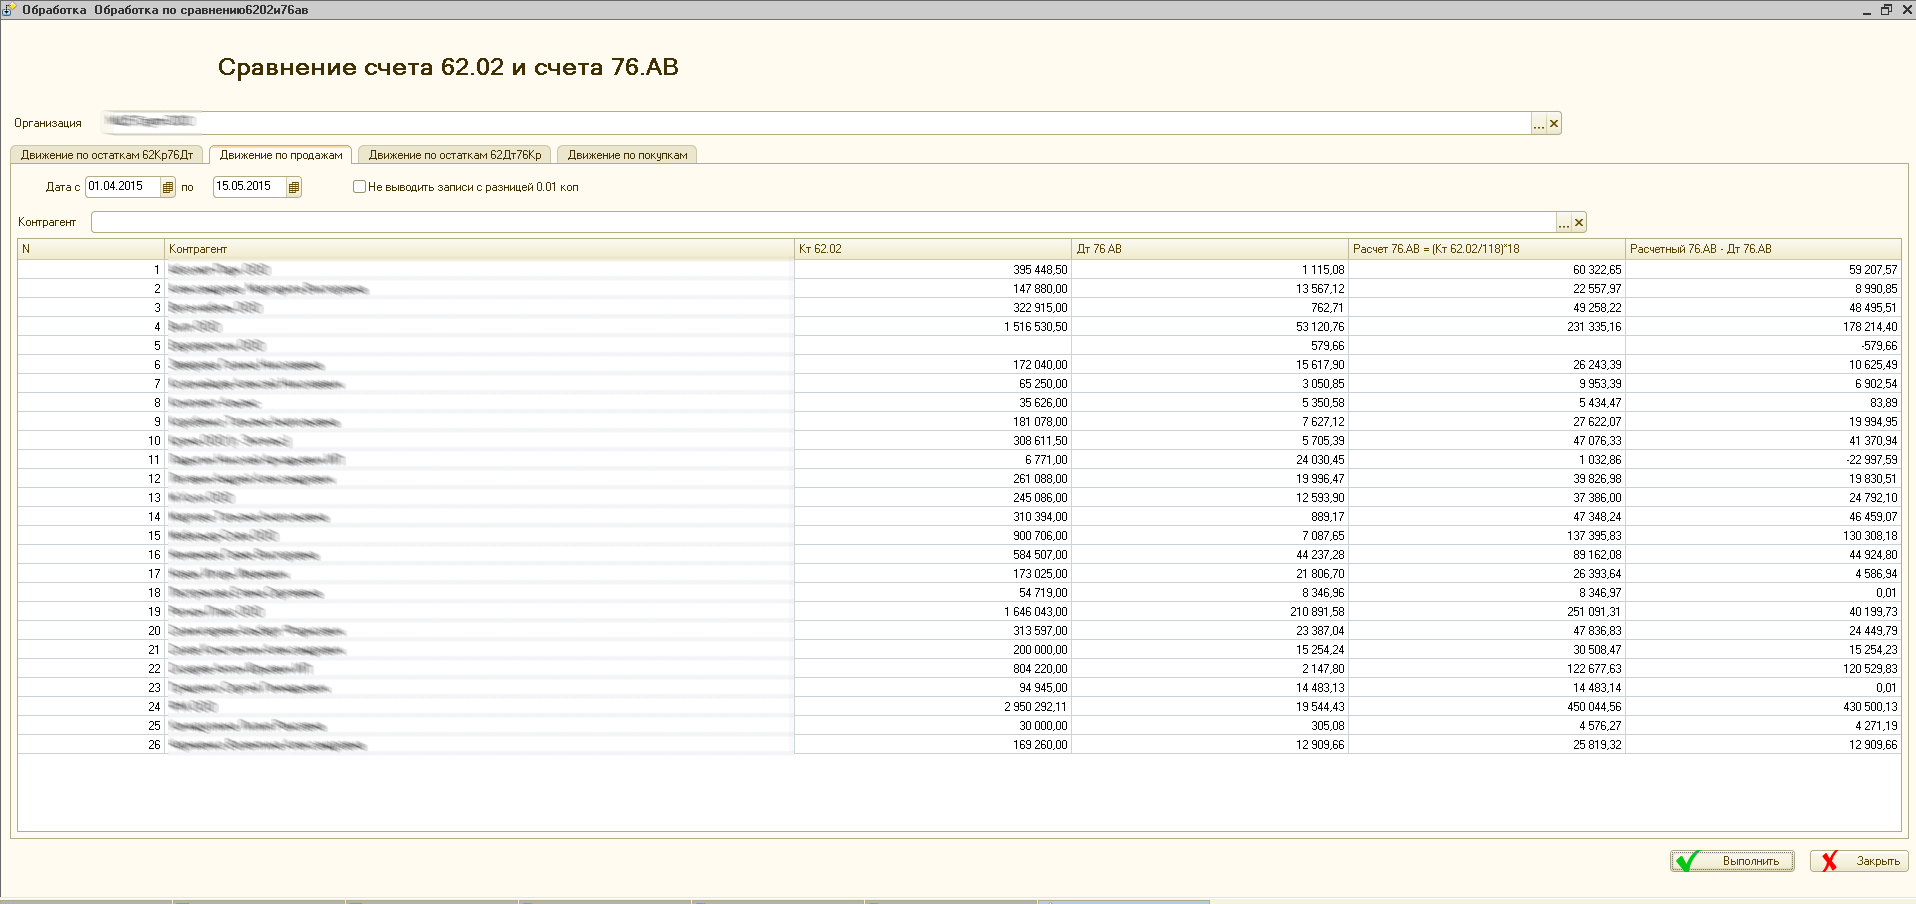Screen dimensions: 1916x904
Task: Open tab Движение по остаткам 62Дт76Кр
Action: [455, 155]
